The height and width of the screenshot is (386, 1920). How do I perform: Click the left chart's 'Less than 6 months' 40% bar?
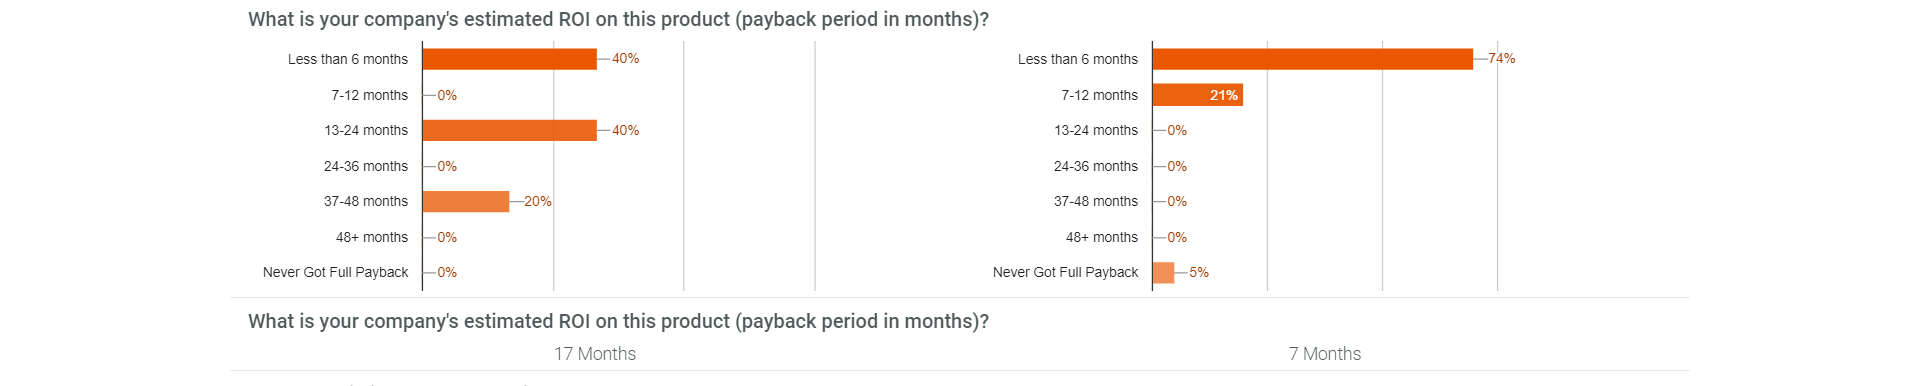tap(510, 59)
